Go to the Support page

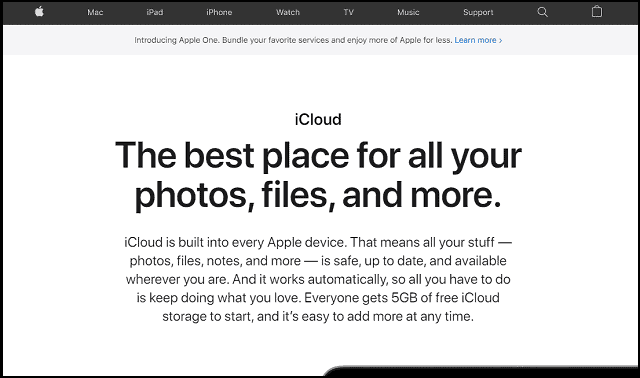click(x=478, y=12)
